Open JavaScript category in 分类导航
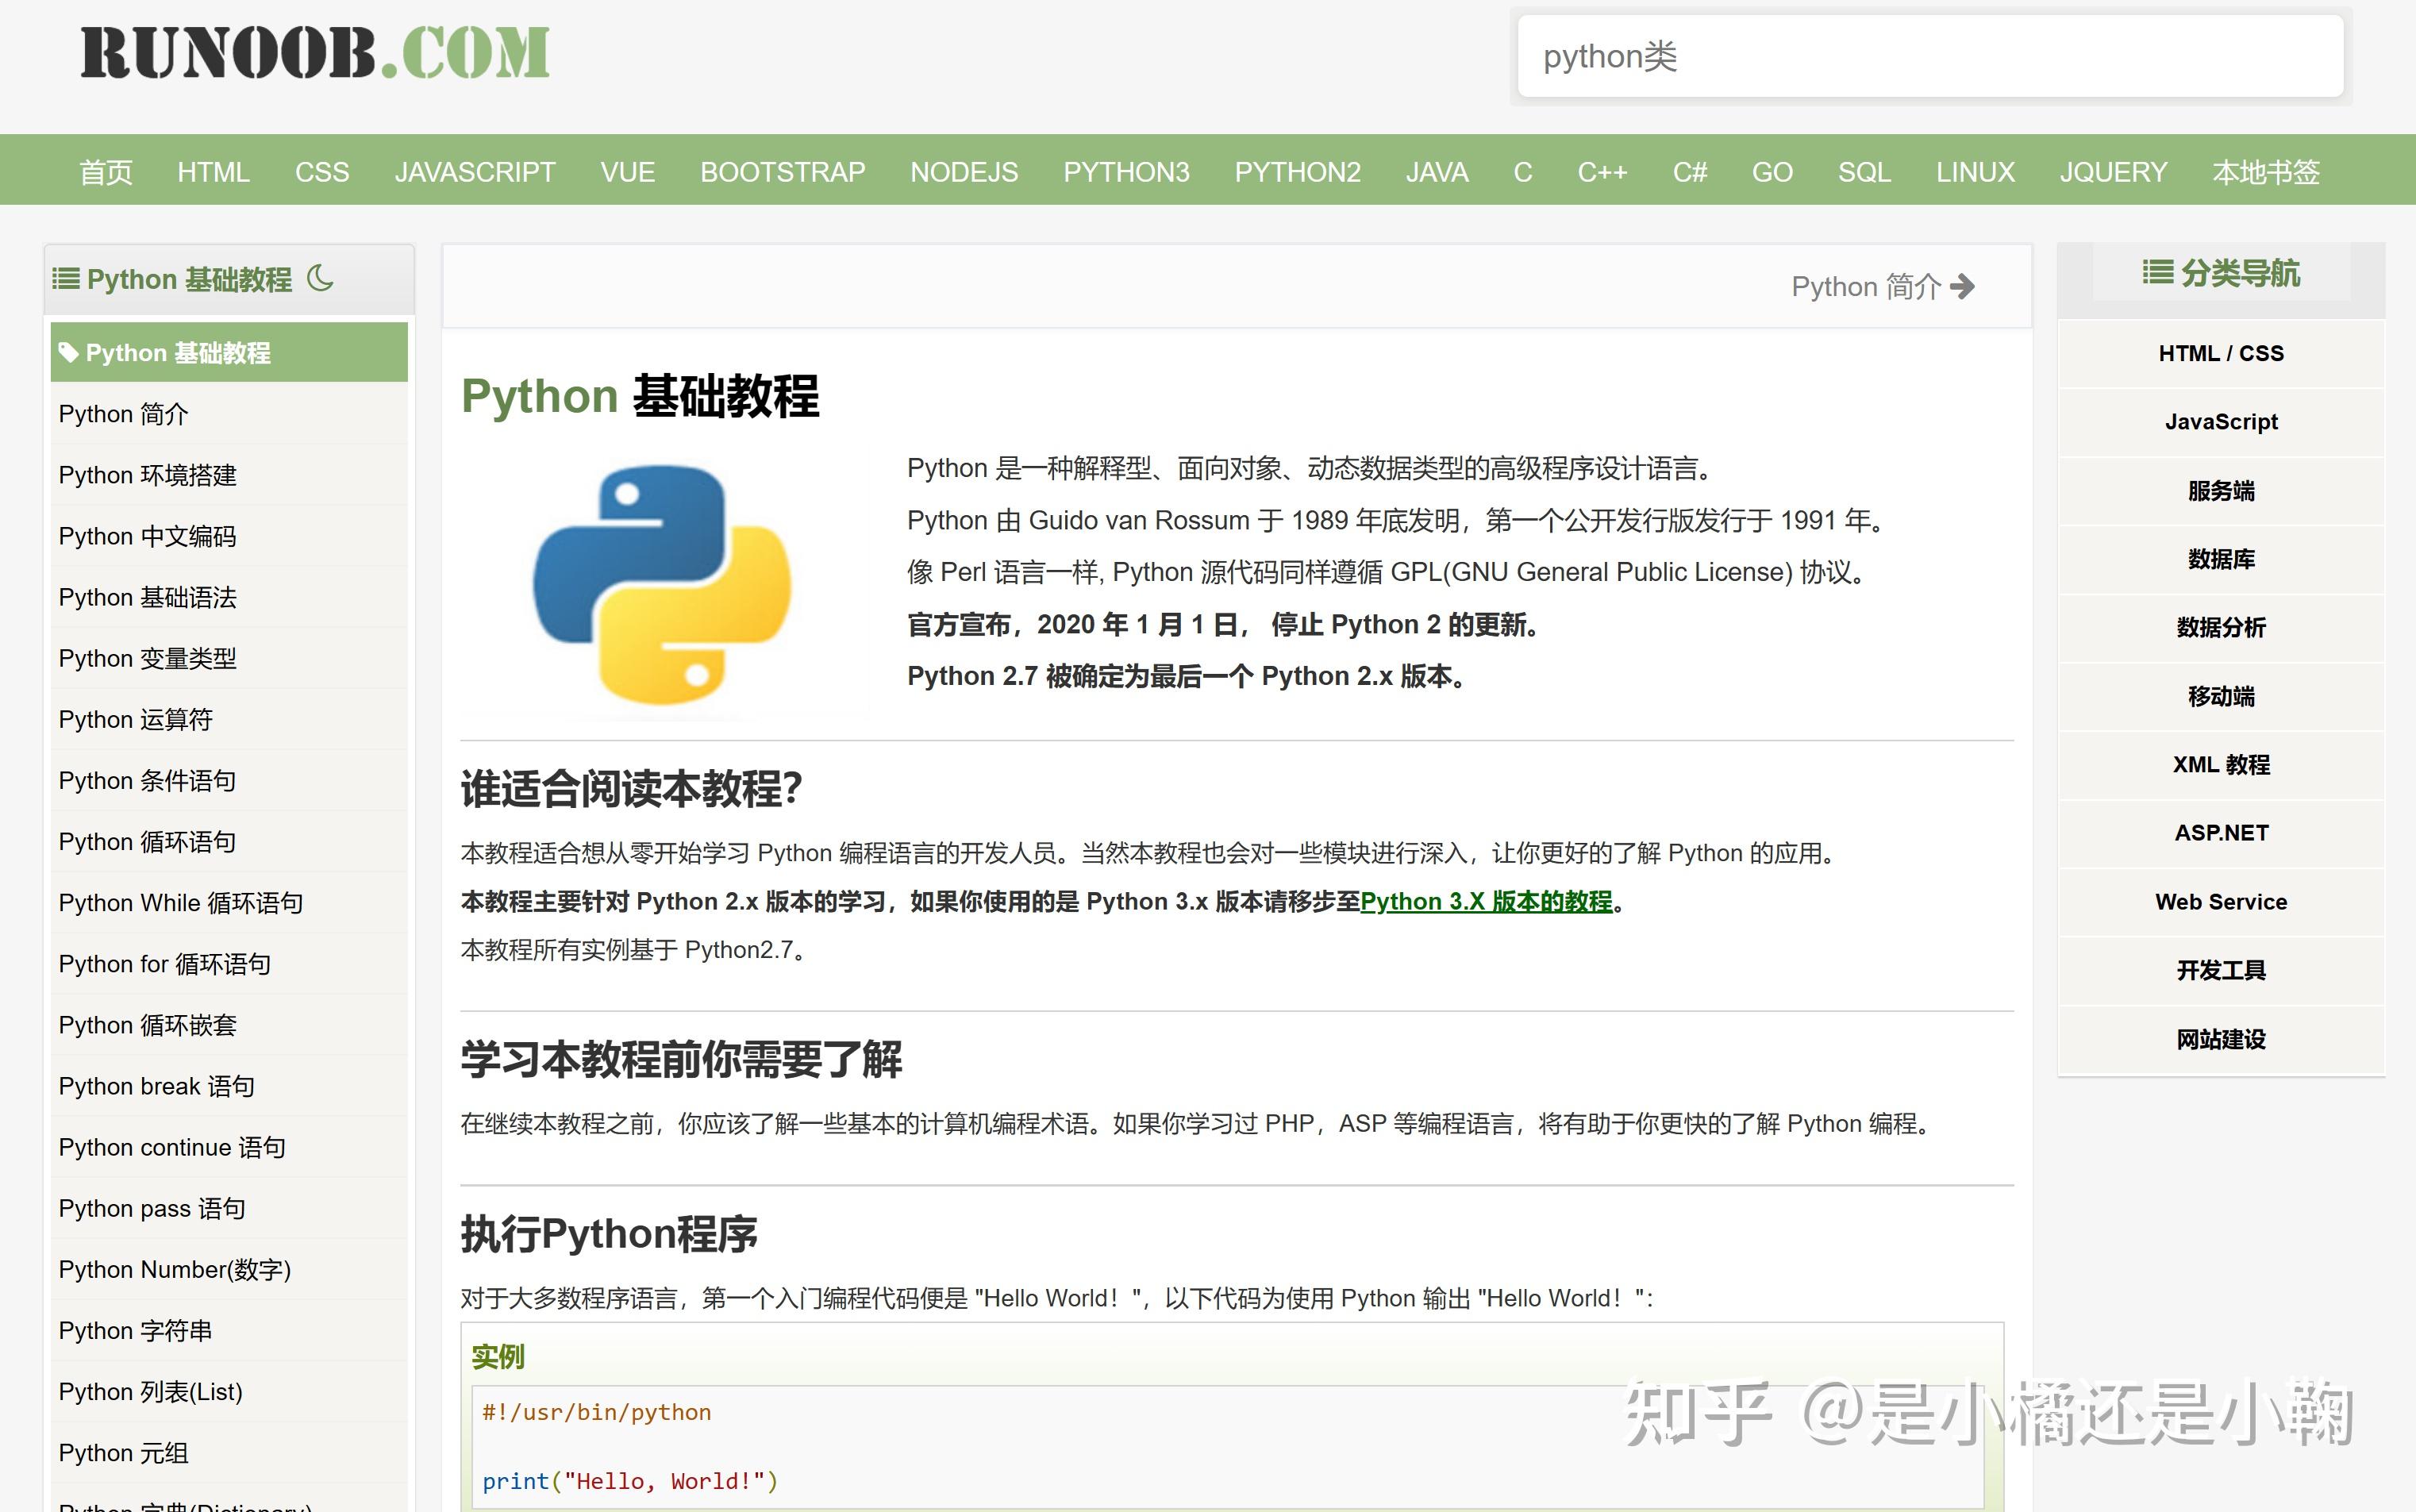Image resolution: width=2416 pixels, height=1512 pixels. tap(2221, 422)
